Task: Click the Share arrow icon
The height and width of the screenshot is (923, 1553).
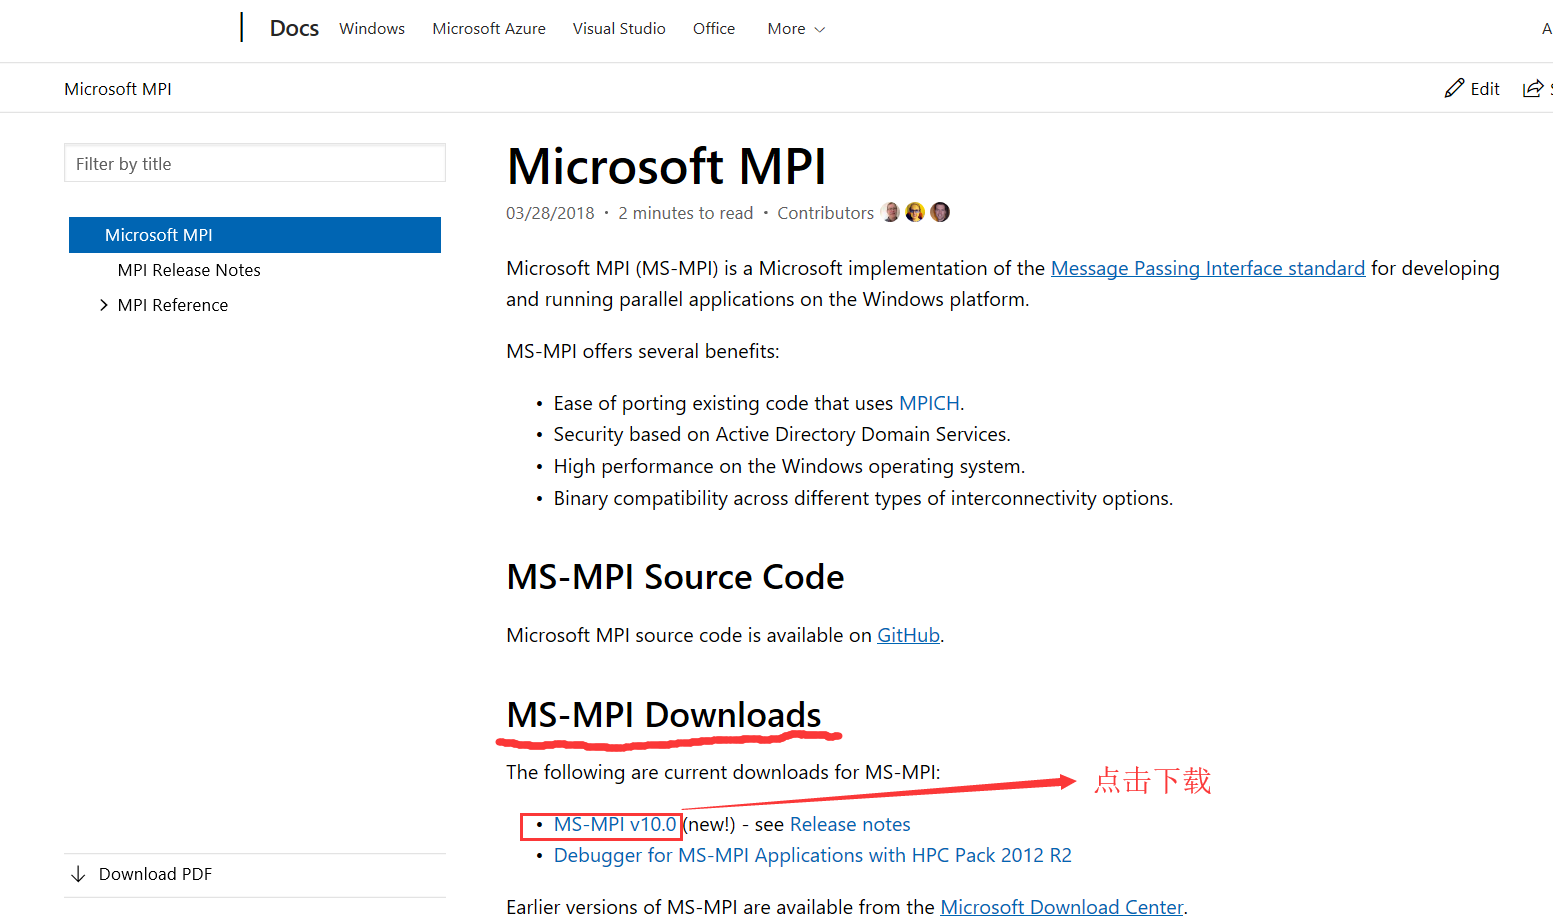Action: click(x=1532, y=89)
